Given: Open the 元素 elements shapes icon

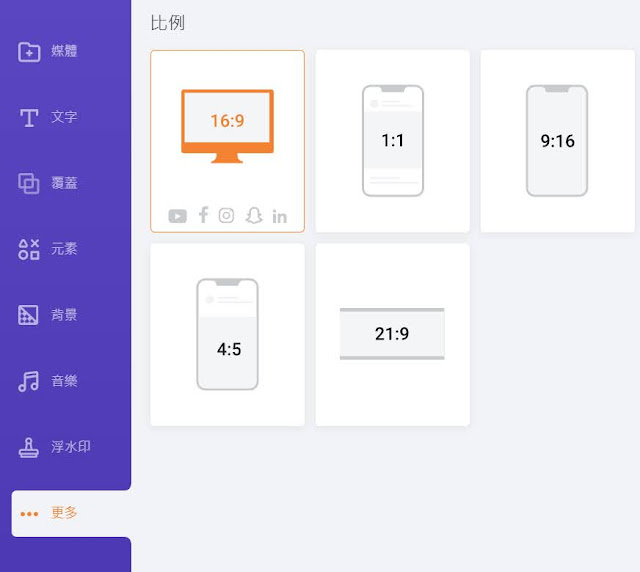Looking at the screenshot, I should [29, 249].
